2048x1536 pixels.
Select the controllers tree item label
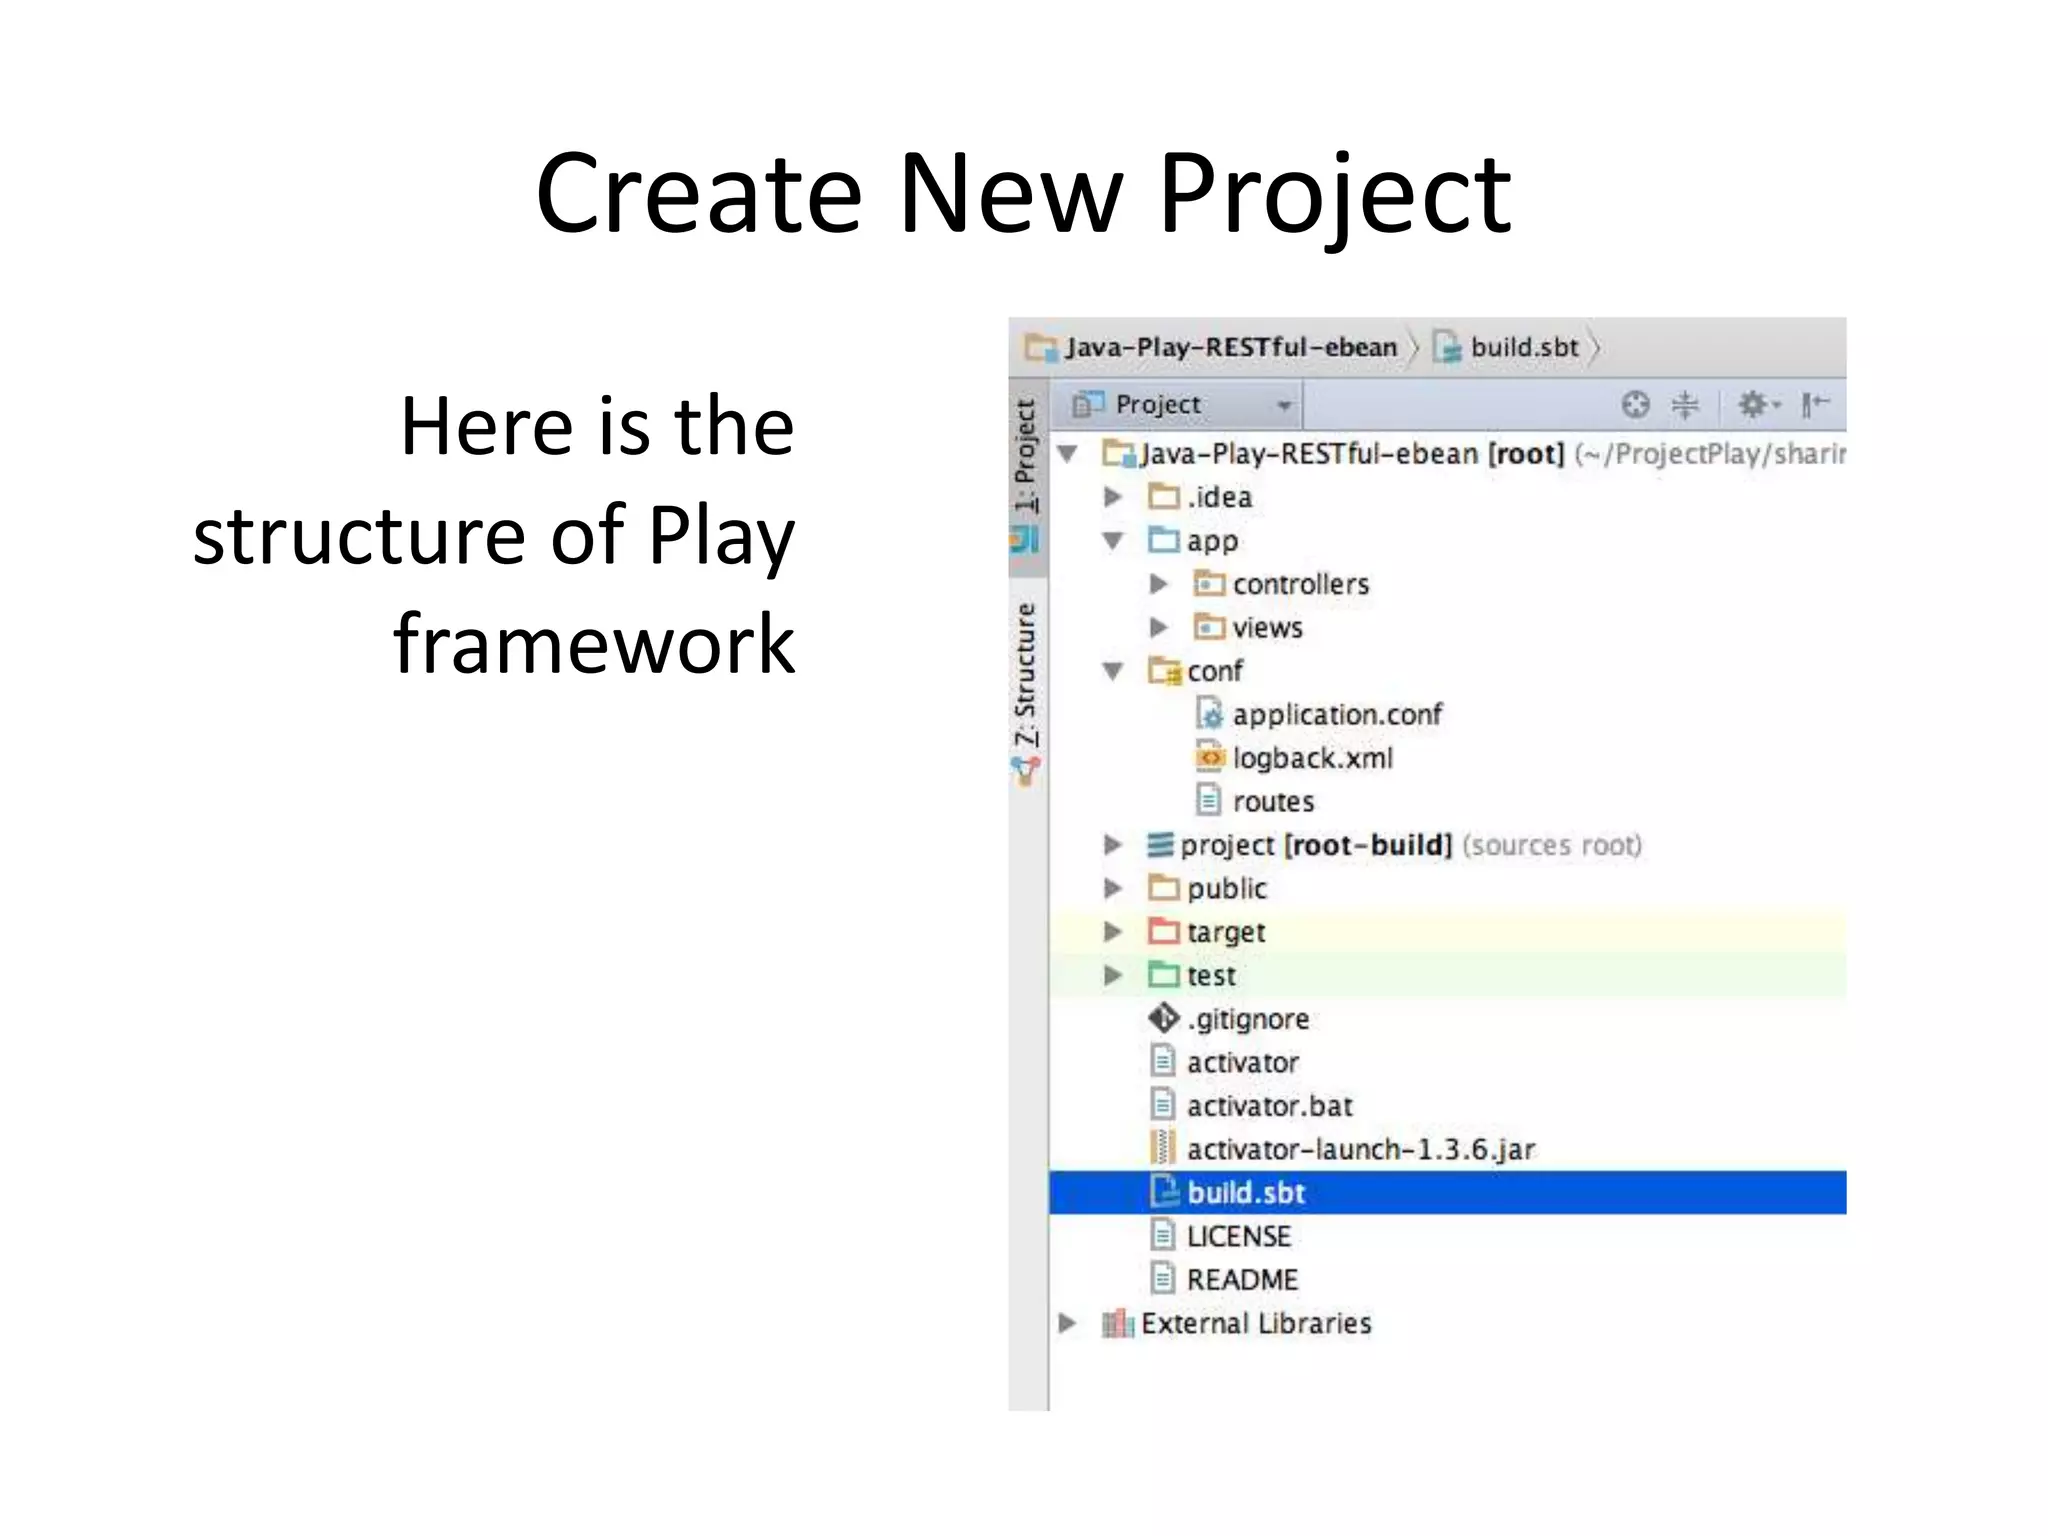coord(1301,584)
